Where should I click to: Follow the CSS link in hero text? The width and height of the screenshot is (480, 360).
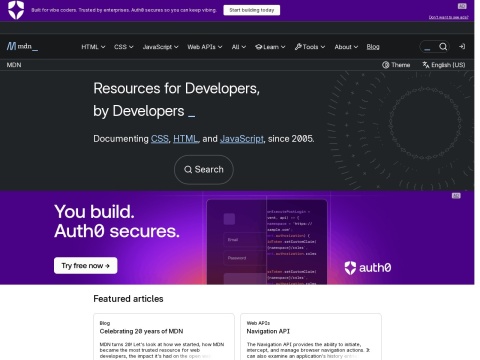tap(160, 139)
